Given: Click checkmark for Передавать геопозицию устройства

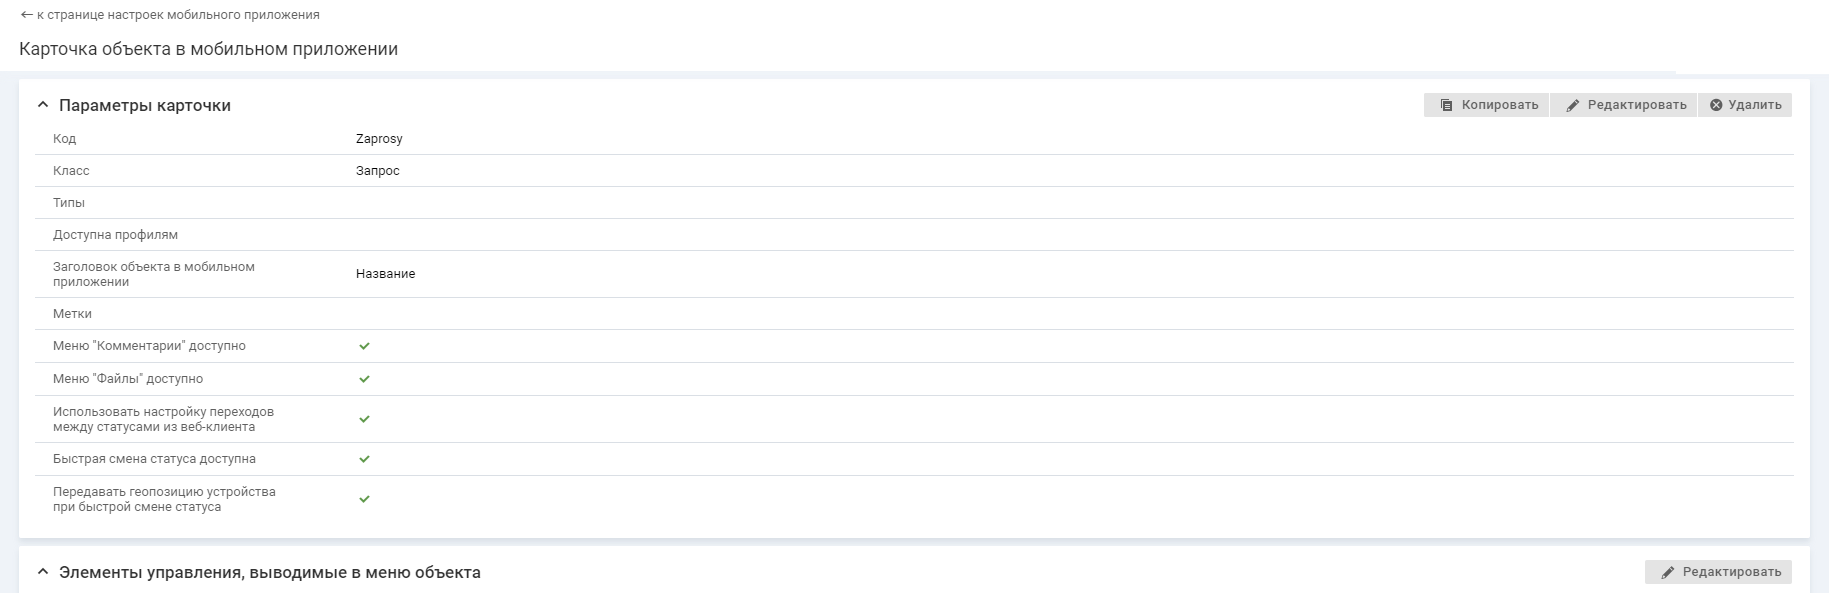Looking at the screenshot, I should click(x=364, y=499).
